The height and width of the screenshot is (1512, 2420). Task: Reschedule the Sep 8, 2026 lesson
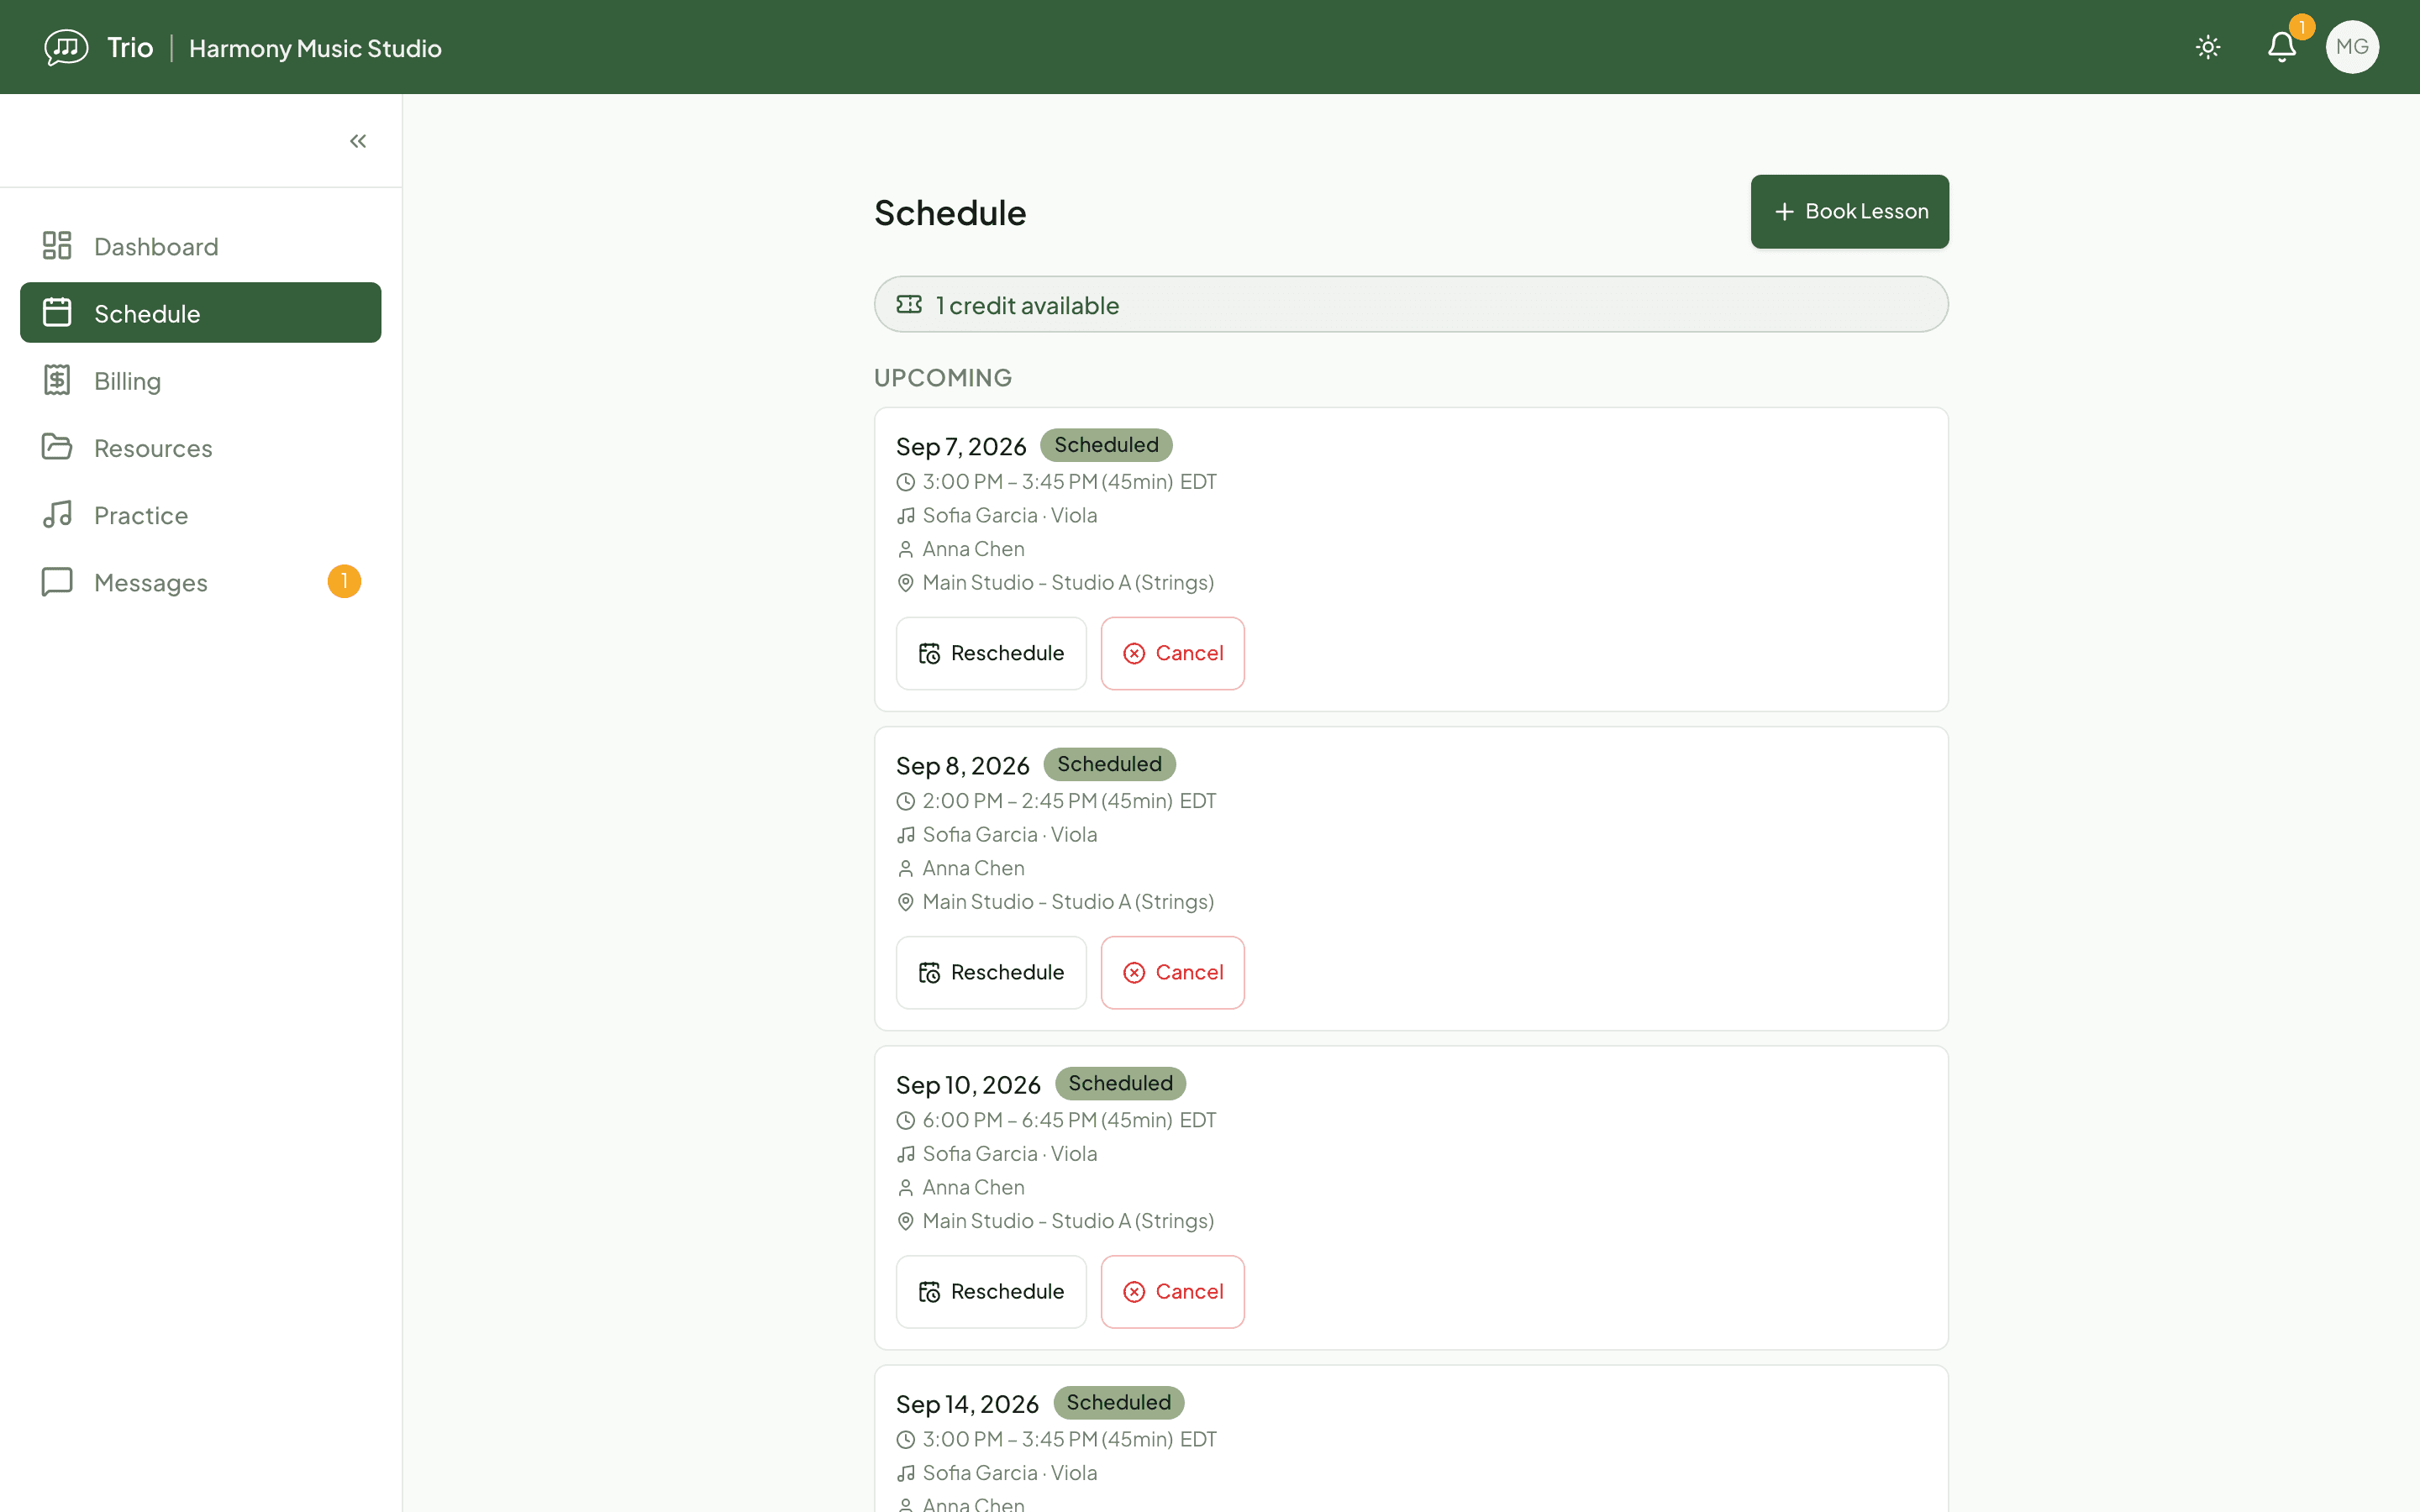tap(991, 972)
